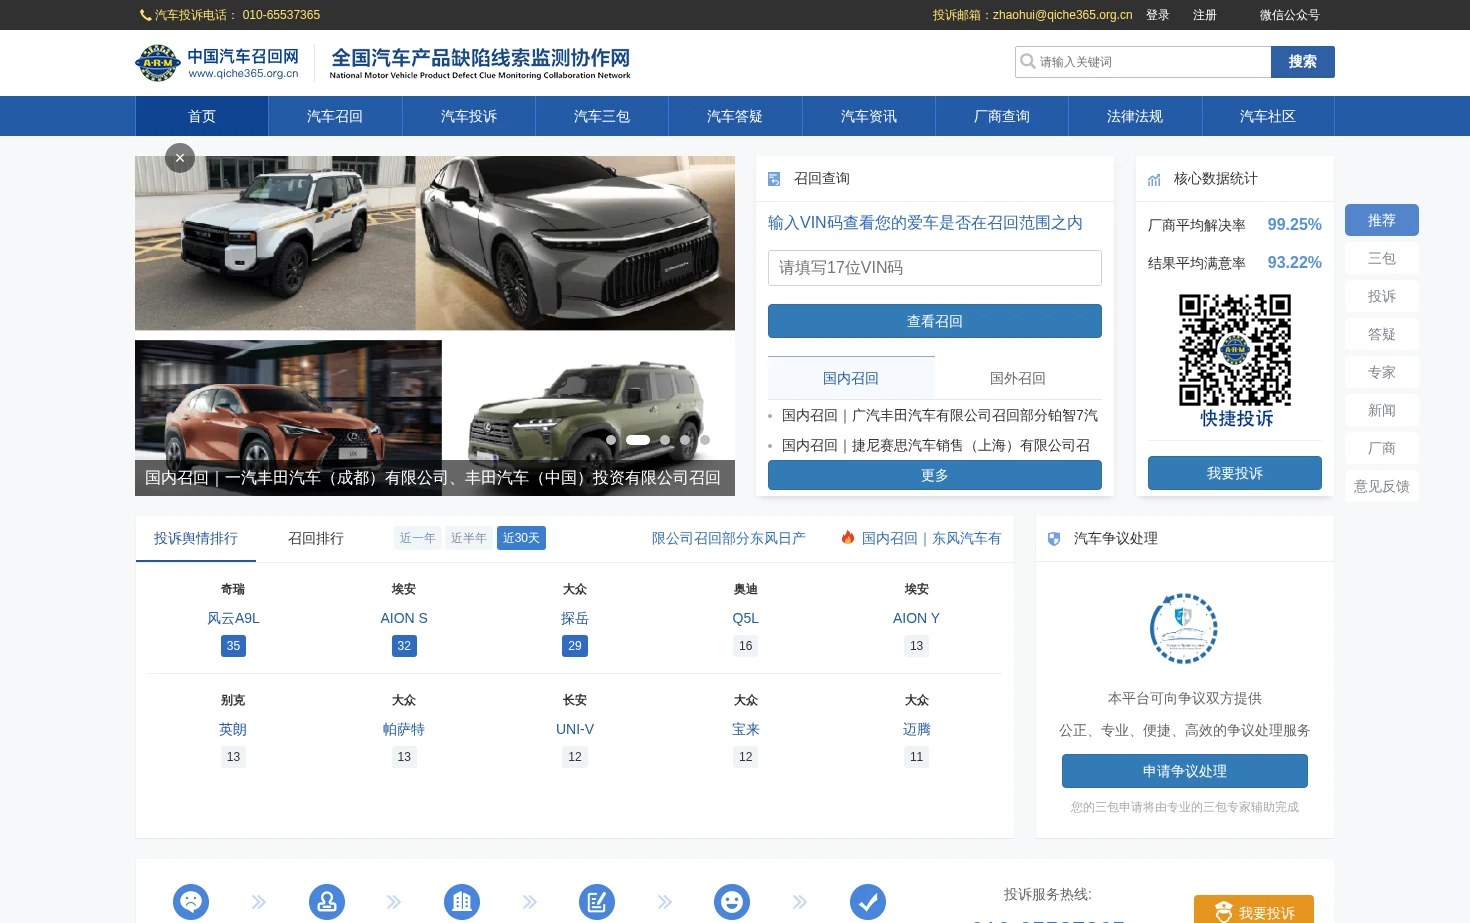Click the sad-face step icon
This screenshot has width=1470, height=923.
click(x=191, y=902)
